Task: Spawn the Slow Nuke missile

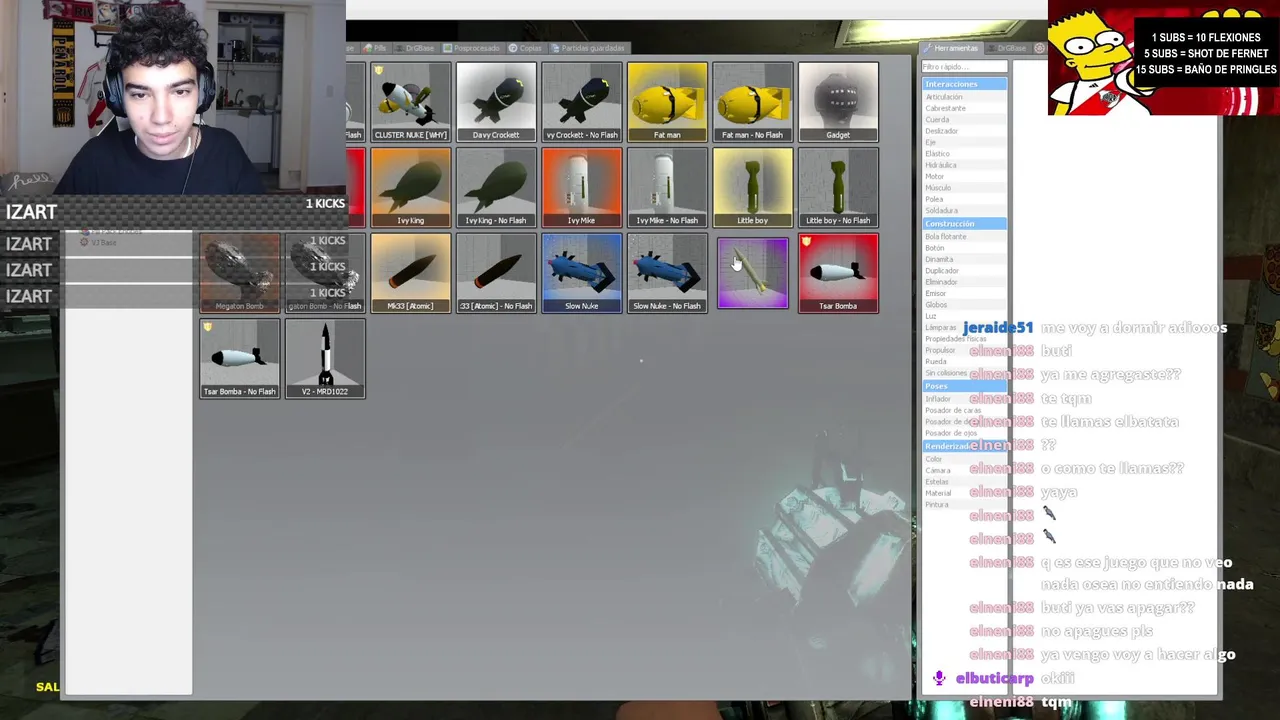Action: tap(582, 273)
